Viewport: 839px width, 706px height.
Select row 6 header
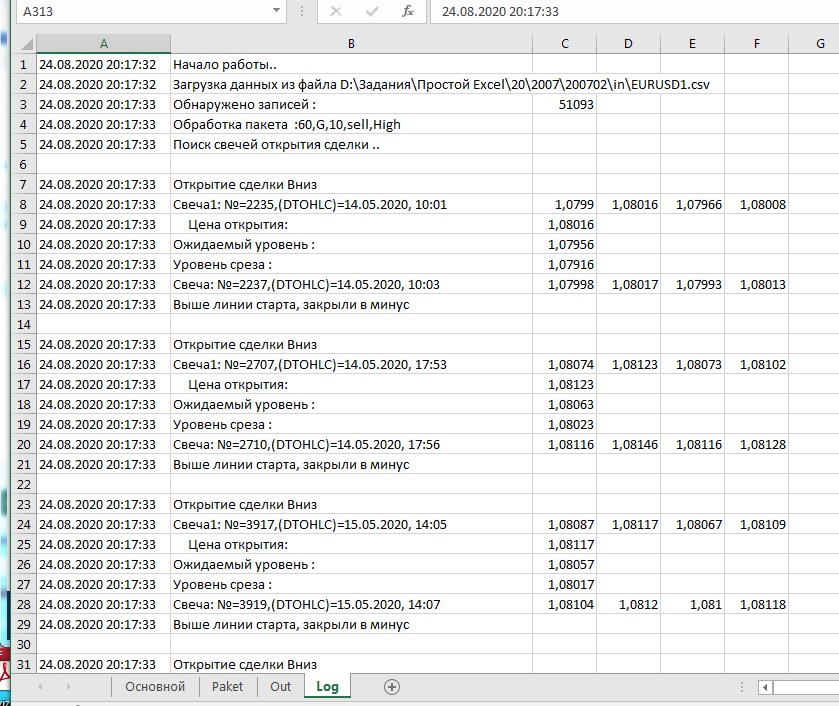[x=24, y=164]
